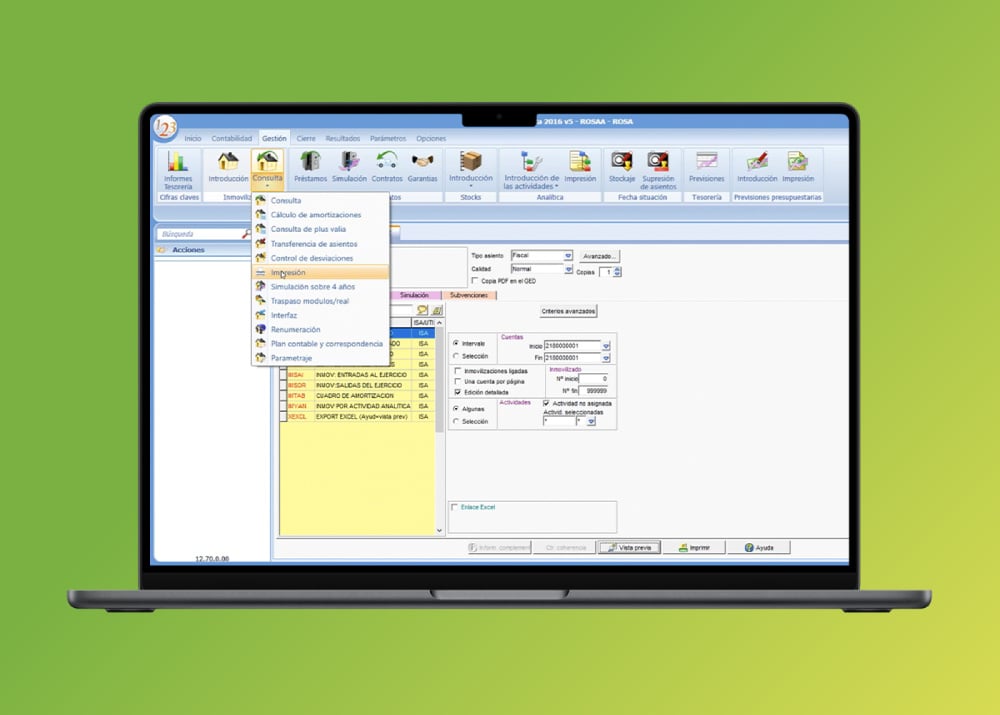Open the Previsiones icon in Tesorería

click(x=707, y=162)
